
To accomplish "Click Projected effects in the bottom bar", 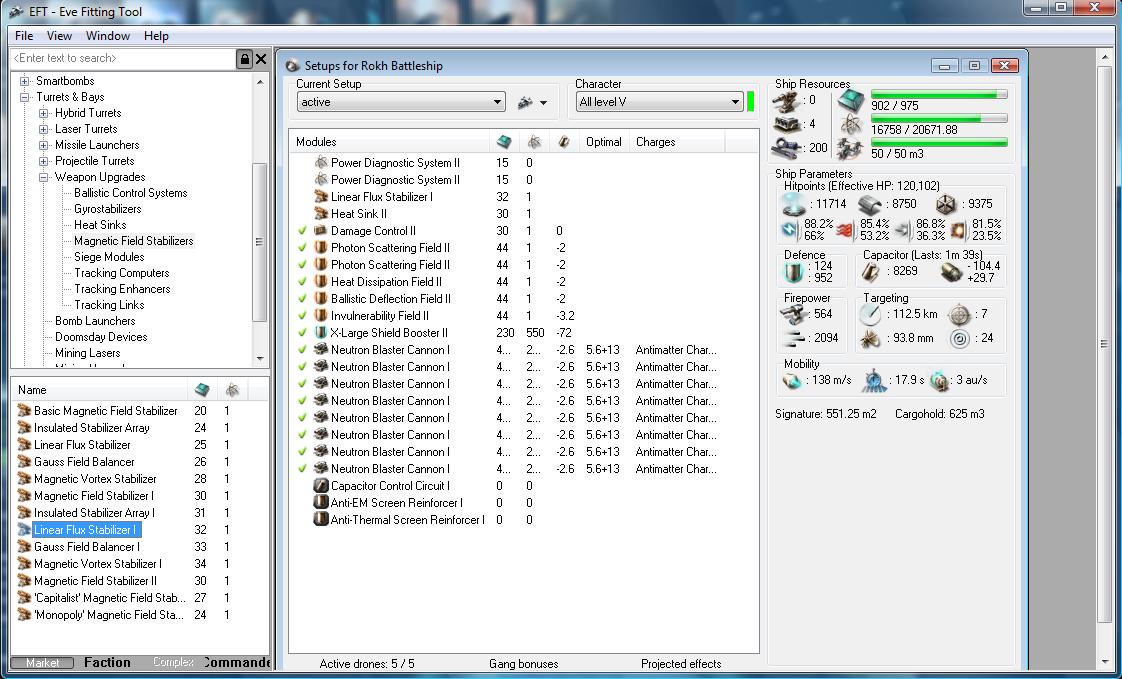I will [681, 664].
